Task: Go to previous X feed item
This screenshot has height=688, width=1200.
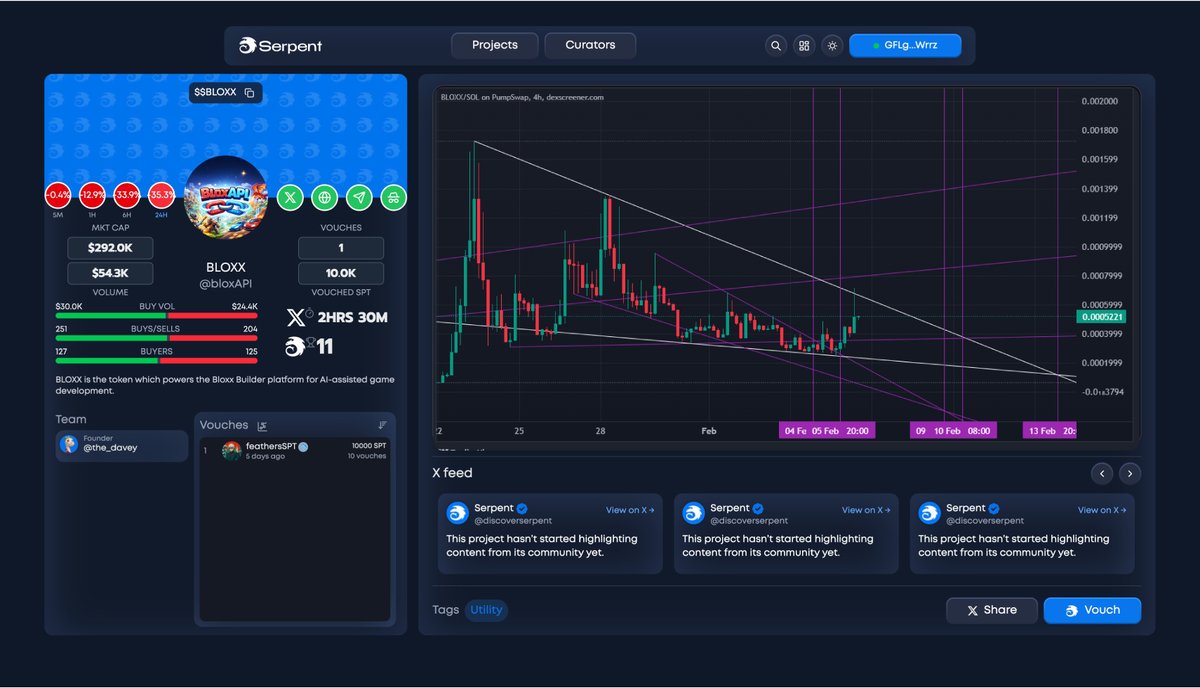Action: coord(1101,474)
